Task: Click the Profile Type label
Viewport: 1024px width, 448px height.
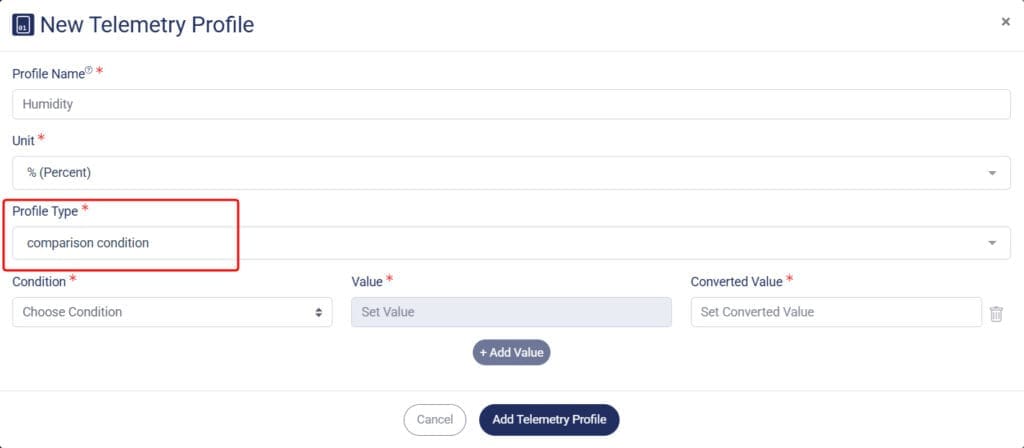Action: [x=44, y=211]
